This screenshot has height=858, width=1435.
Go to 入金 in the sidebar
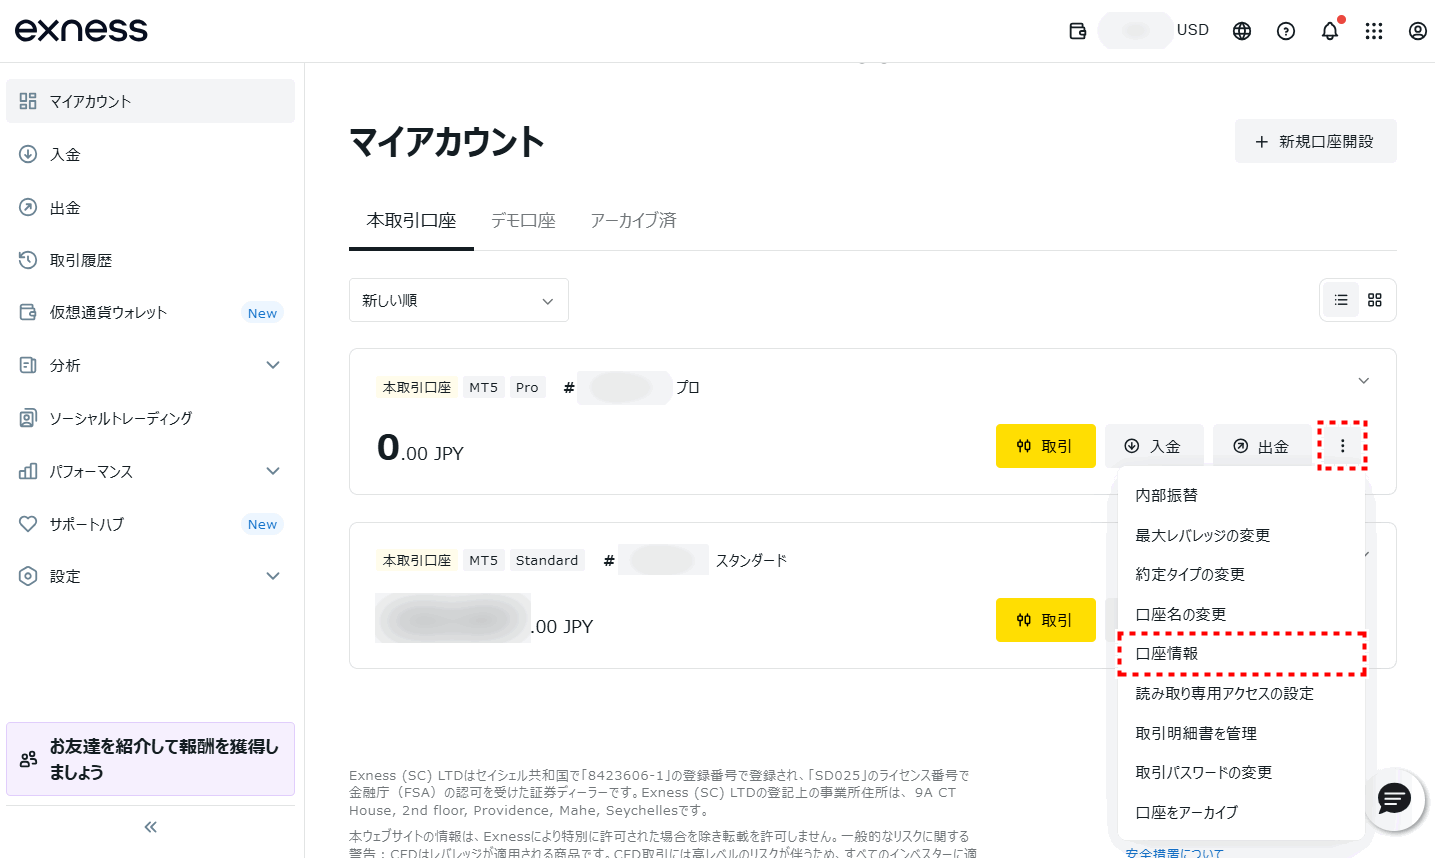tap(150, 154)
